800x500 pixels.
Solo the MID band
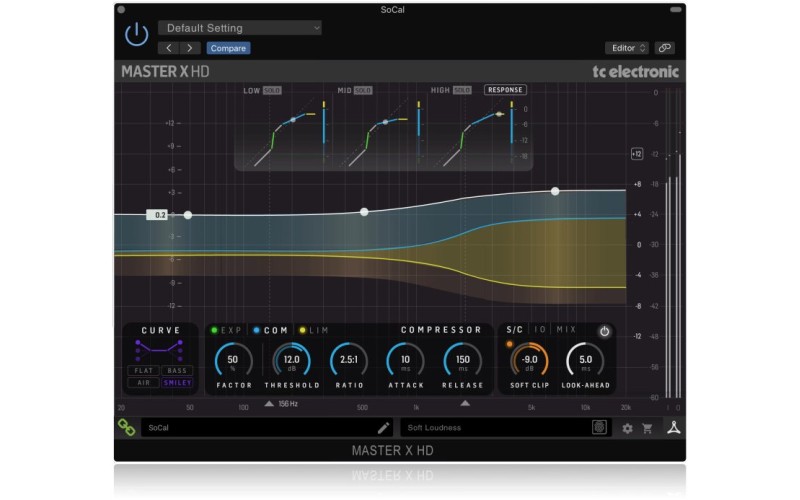click(363, 90)
